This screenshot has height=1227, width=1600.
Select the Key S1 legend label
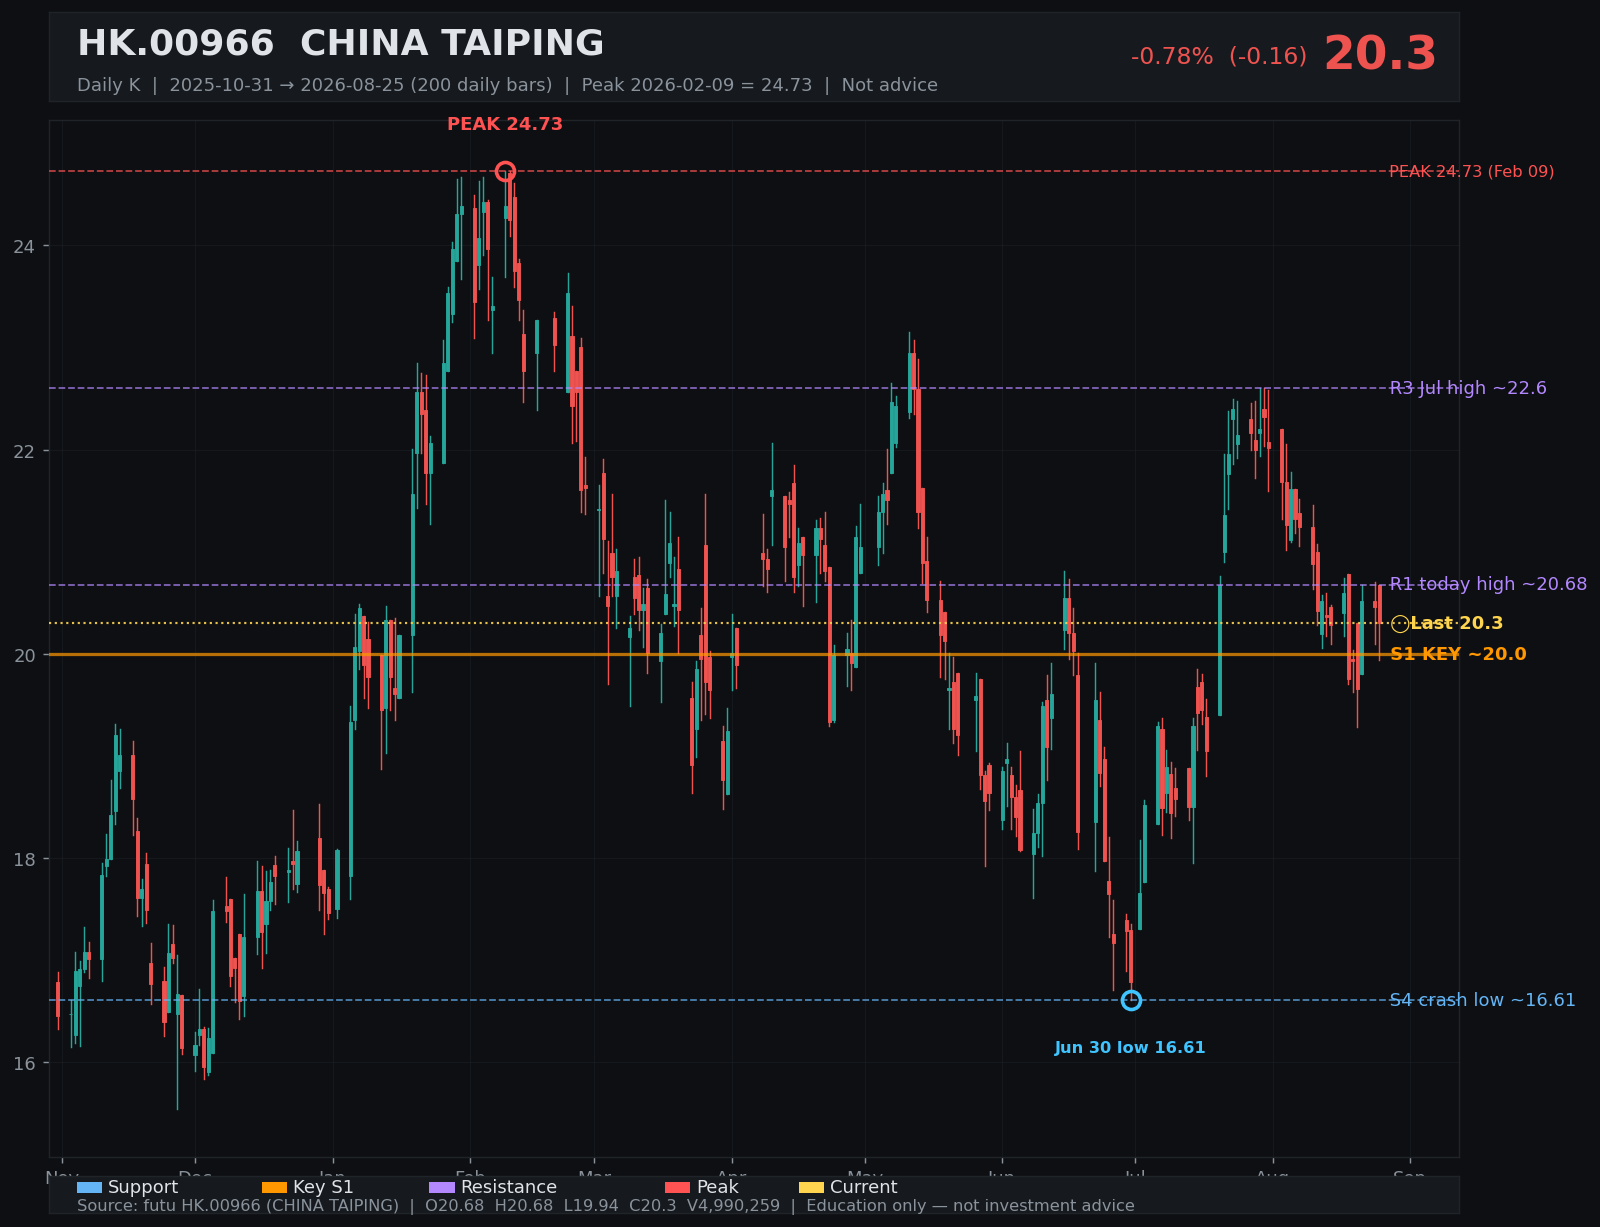click(323, 1187)
